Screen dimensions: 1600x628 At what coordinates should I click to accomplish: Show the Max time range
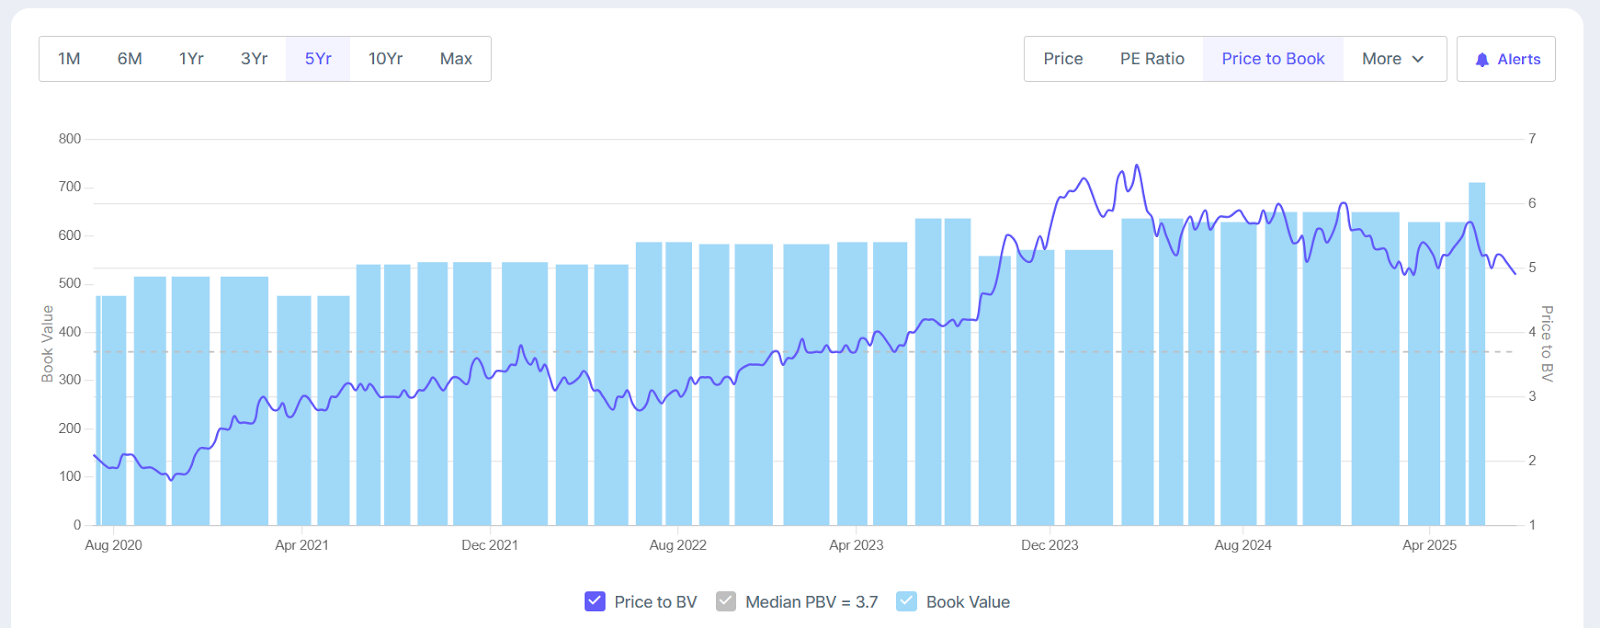click(x=456, y=59)
